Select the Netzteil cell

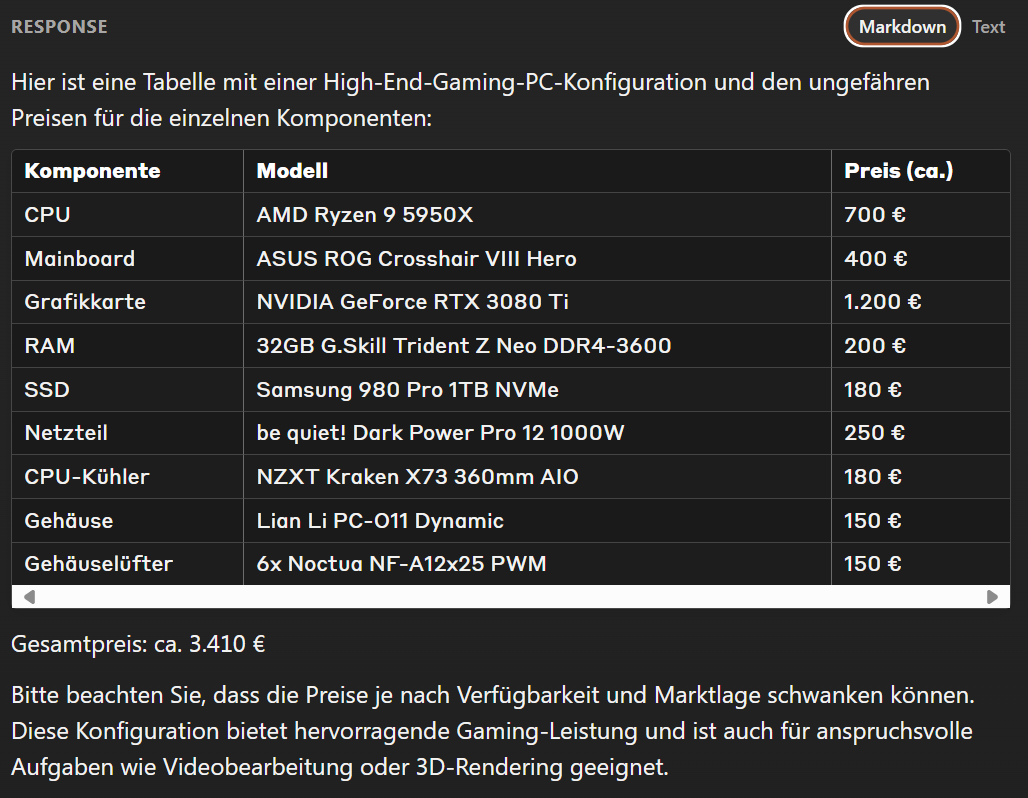tap(127, 433)
